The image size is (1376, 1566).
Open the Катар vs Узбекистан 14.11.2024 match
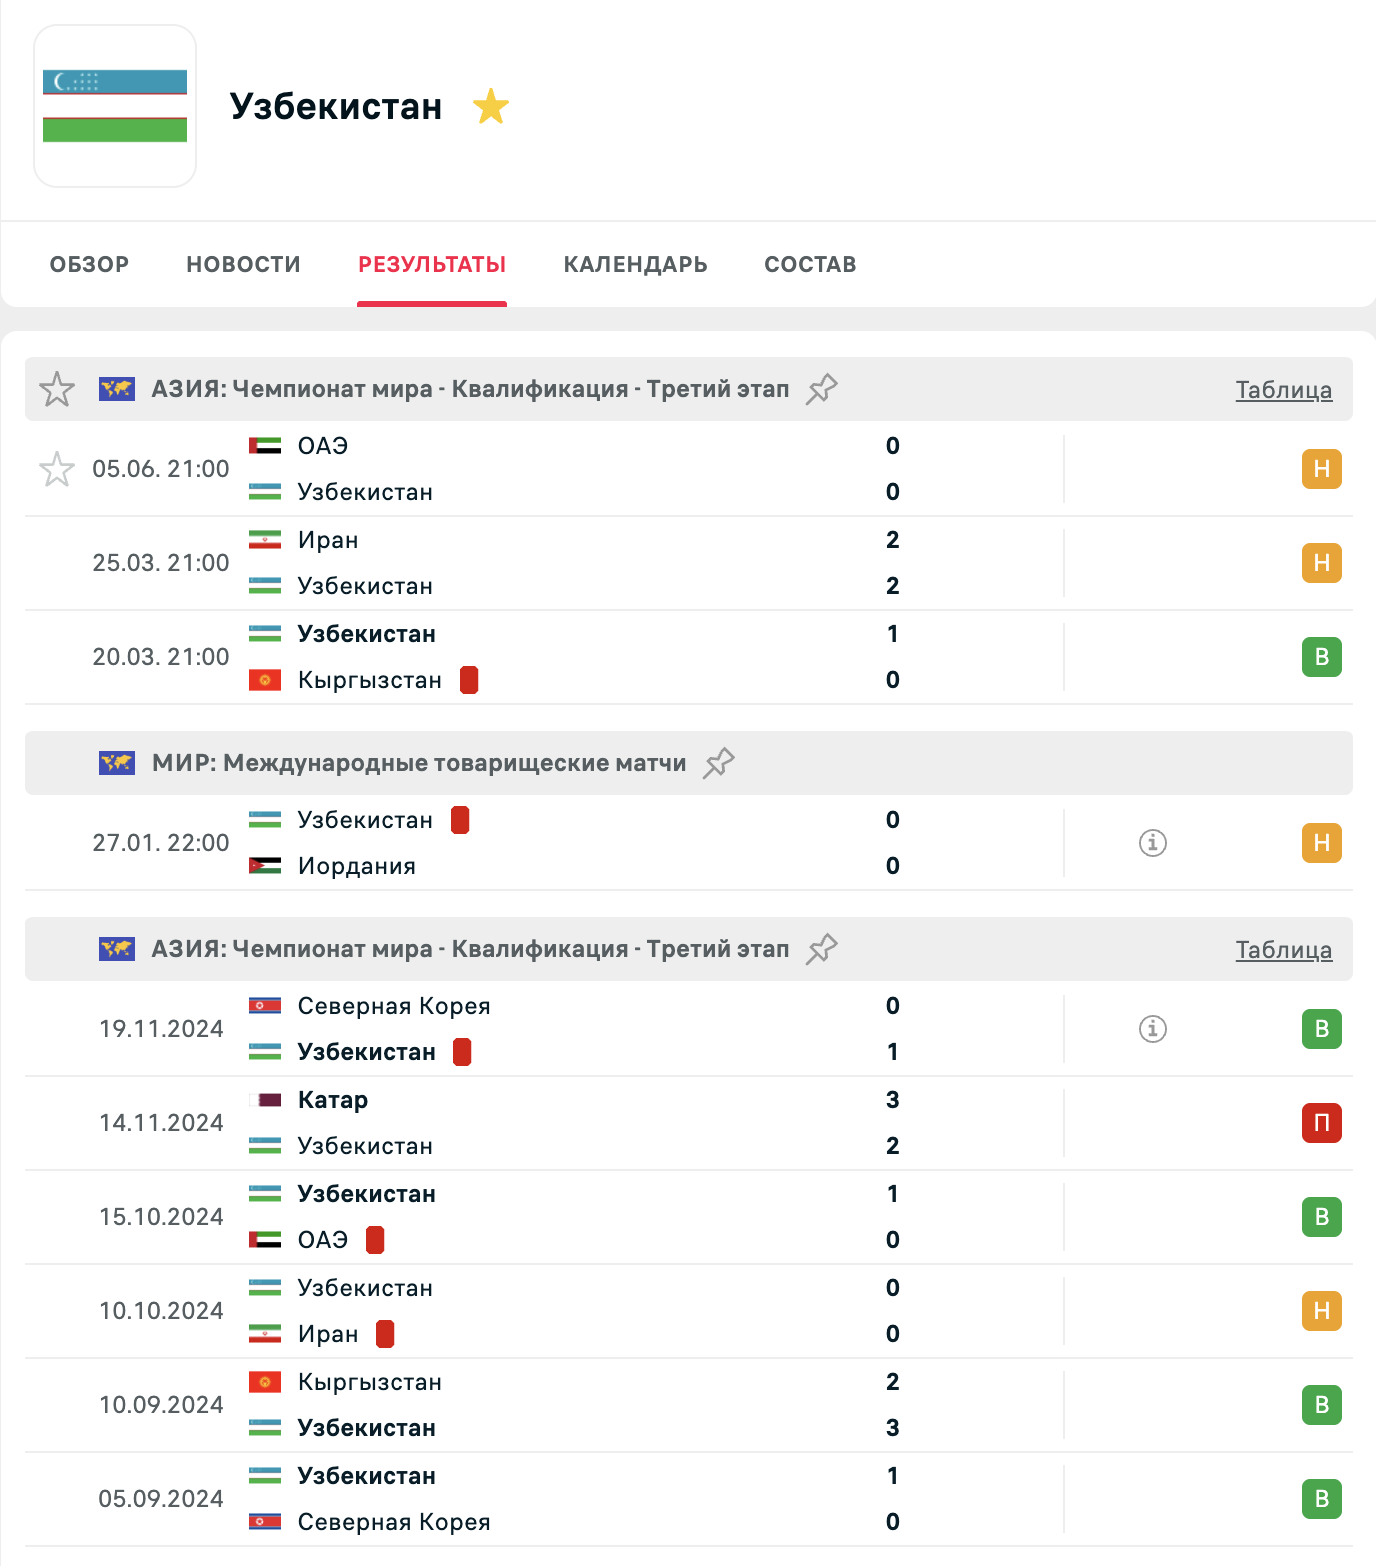point(600,1123)
